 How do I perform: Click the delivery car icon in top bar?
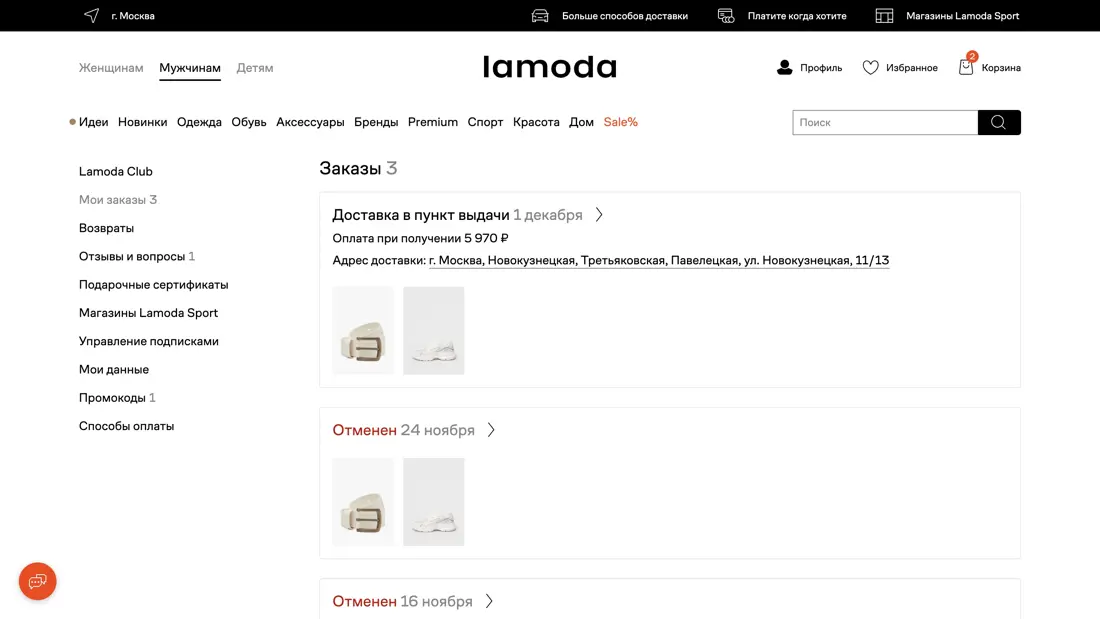click(540, 16)
